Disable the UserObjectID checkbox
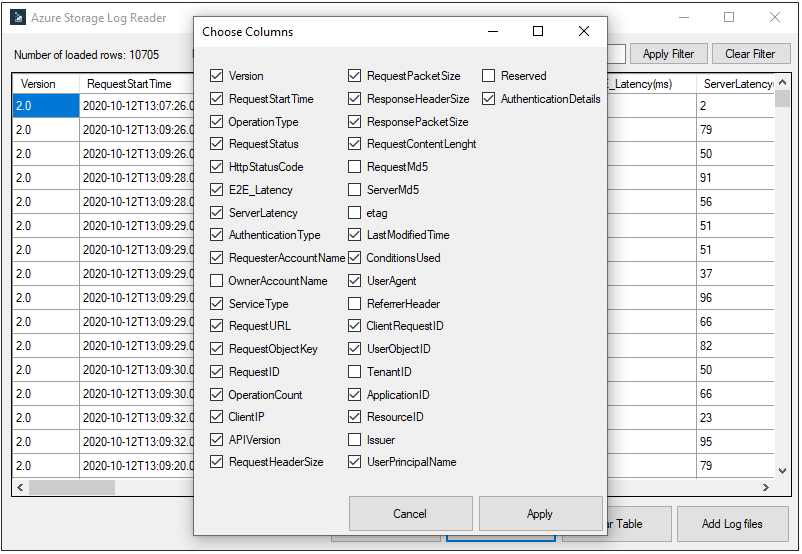 pyautogui.click(x=354, y=349)
